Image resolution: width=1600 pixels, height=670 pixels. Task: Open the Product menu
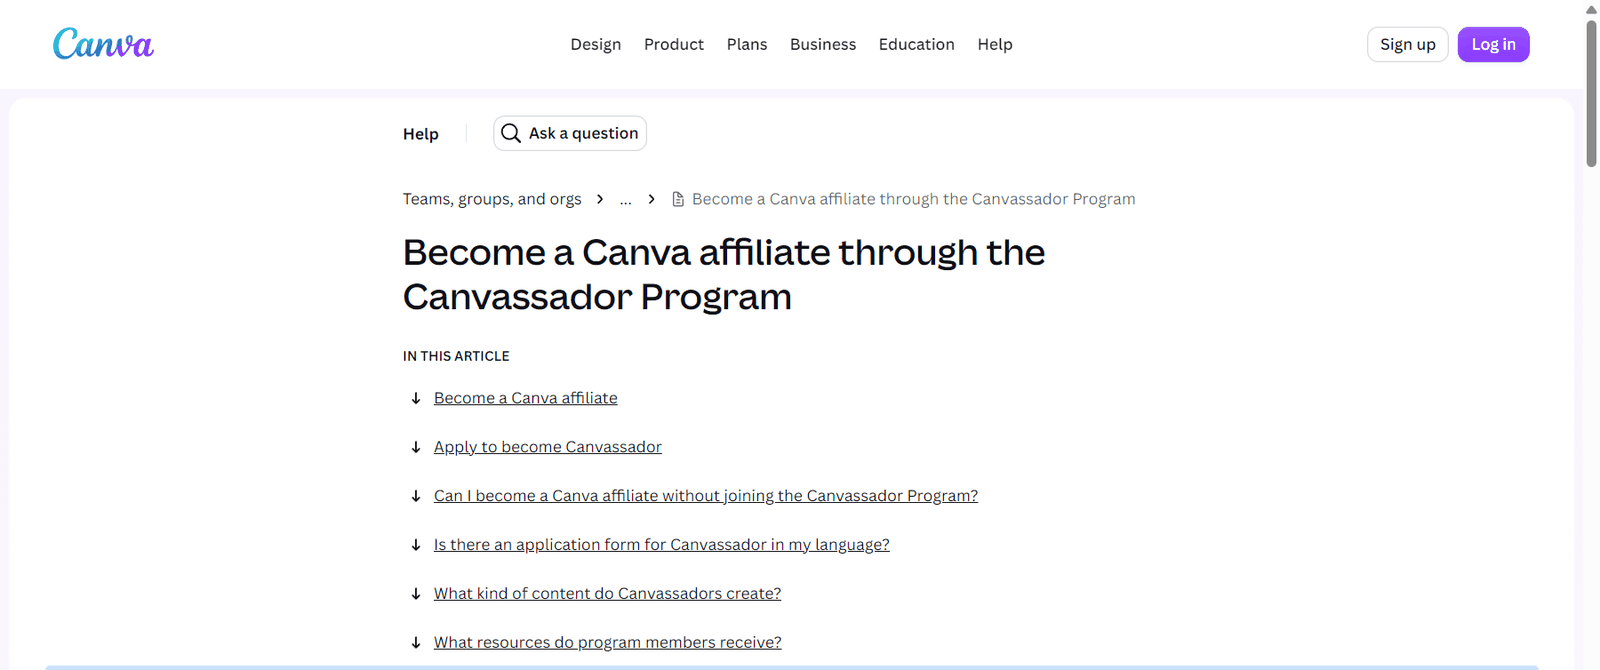coord(674,44)
